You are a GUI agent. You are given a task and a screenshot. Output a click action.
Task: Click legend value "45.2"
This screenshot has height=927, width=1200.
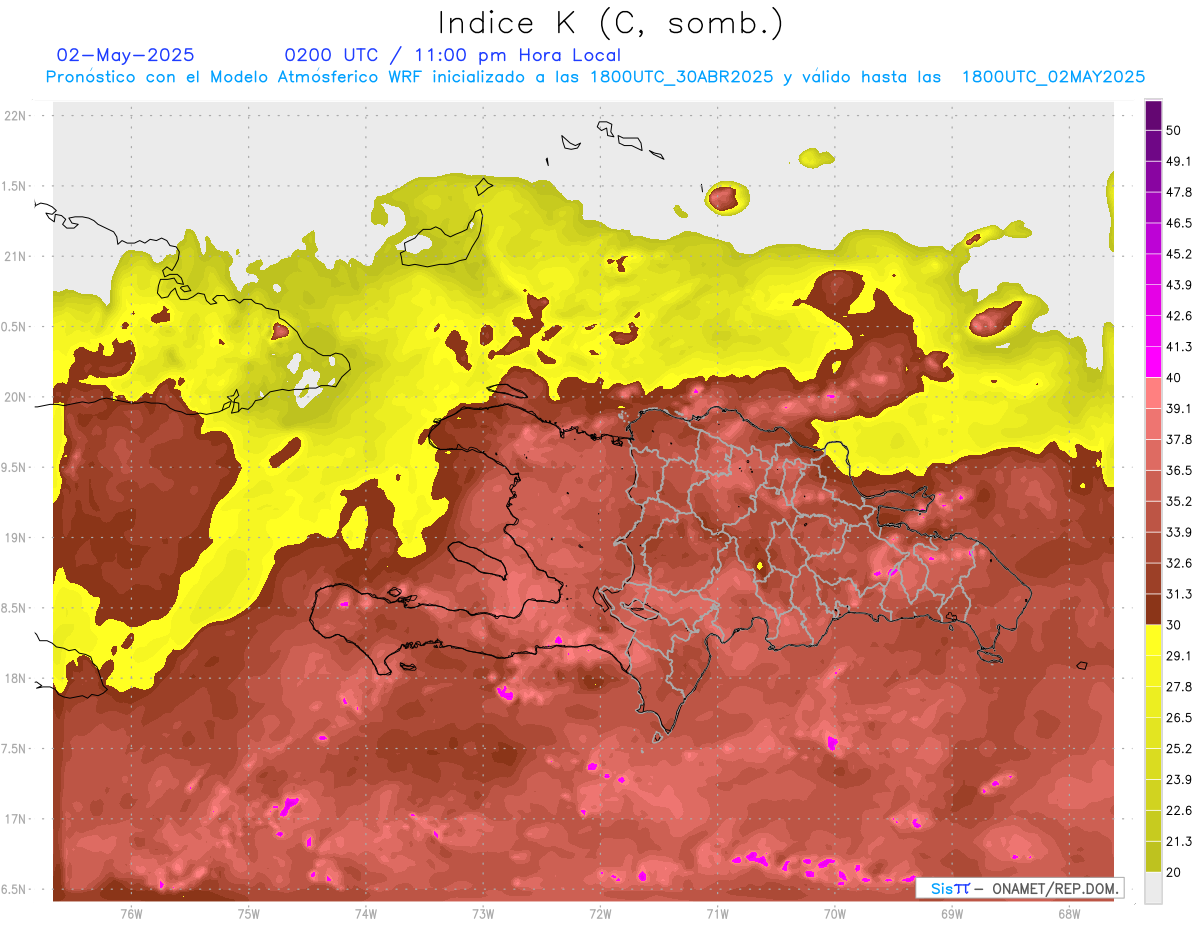[x=1178, y=254]
